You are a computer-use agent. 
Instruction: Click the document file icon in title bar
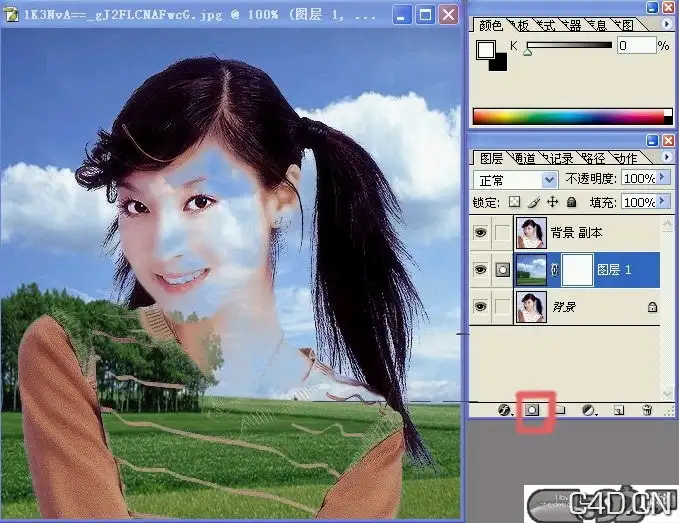tap(11, 15)
